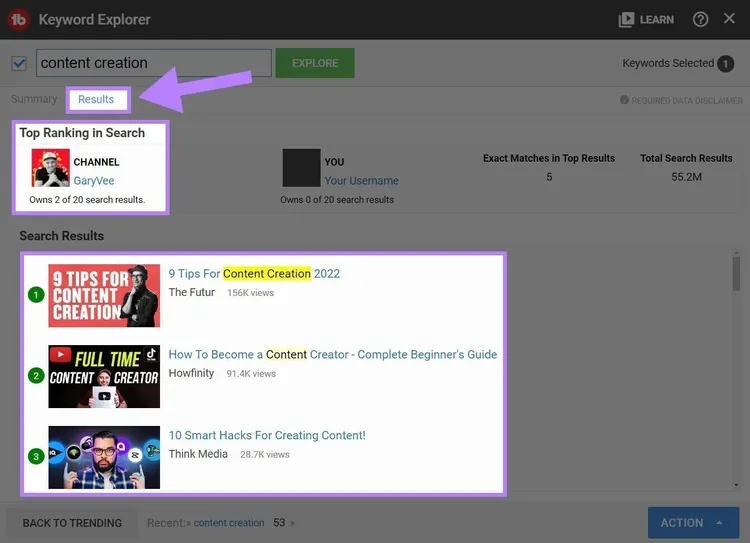Viewport: 750px width, 543px height.
Task: Expand the ACTION dropdown menu
Action: (x=693, y=523)
